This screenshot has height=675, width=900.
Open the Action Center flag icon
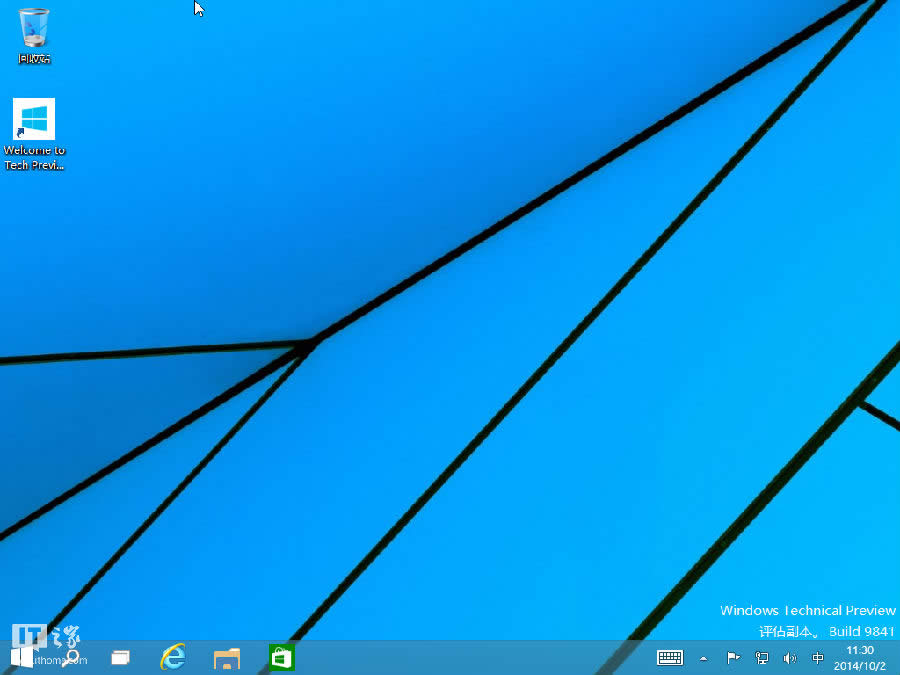(732, 658)
